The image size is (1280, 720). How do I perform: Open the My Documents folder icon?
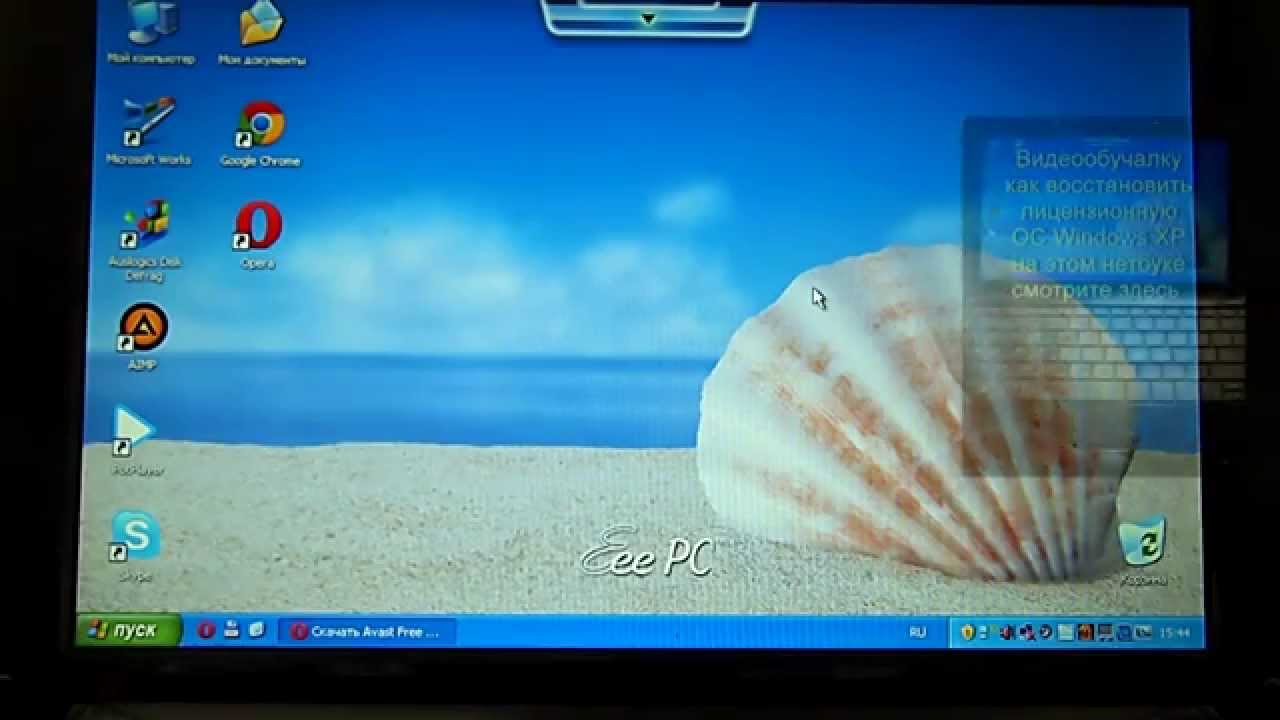coord(262,34)
